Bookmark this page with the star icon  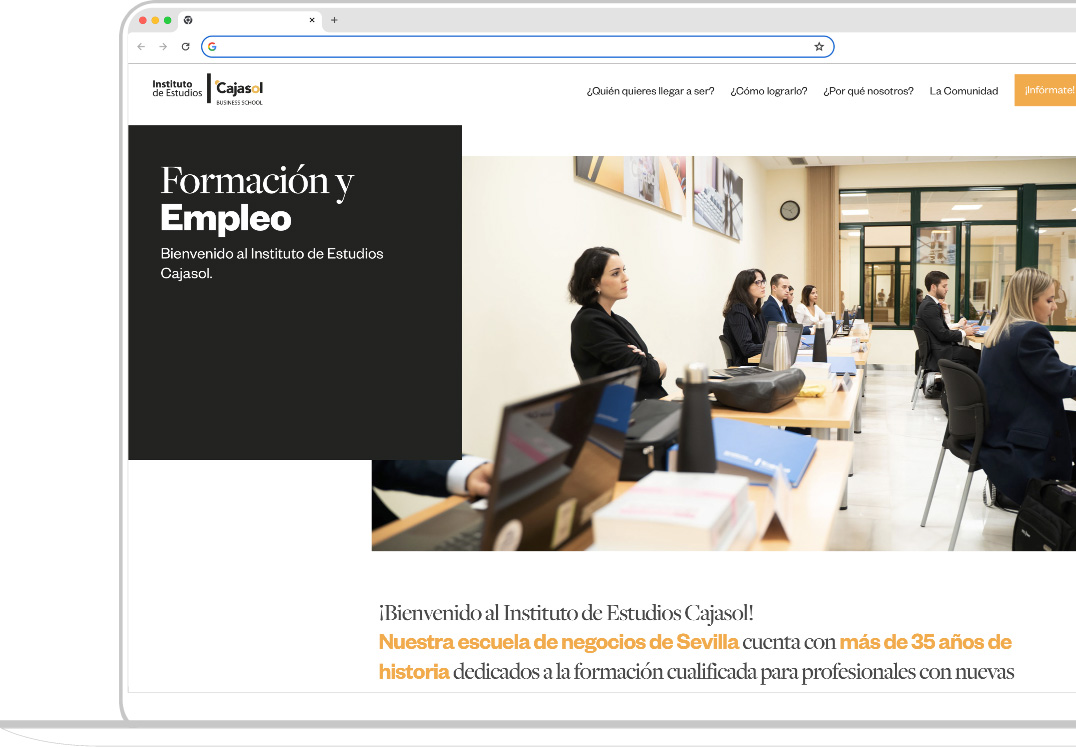819,47
